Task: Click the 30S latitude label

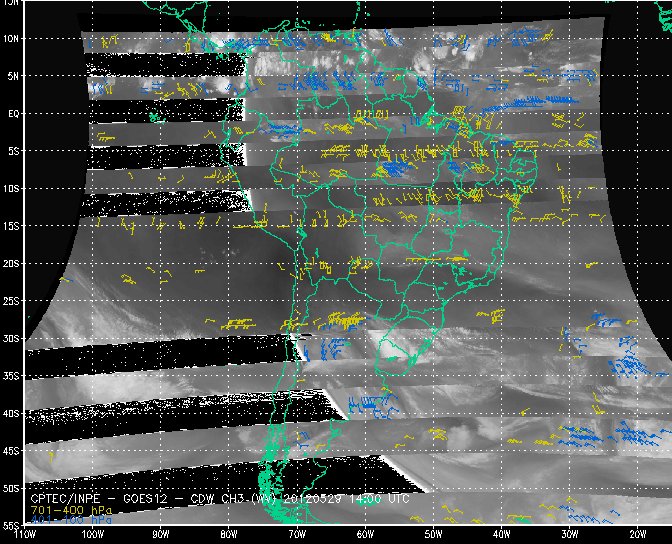Action: point(11,339)
